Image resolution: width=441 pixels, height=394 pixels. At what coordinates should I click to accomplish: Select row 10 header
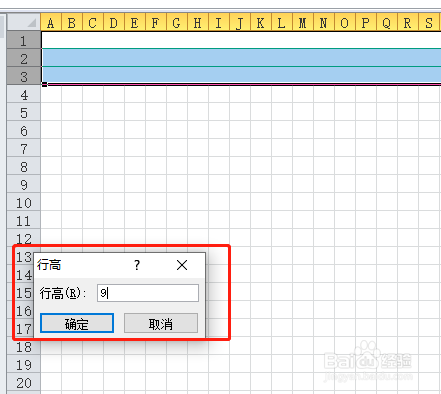24,203
